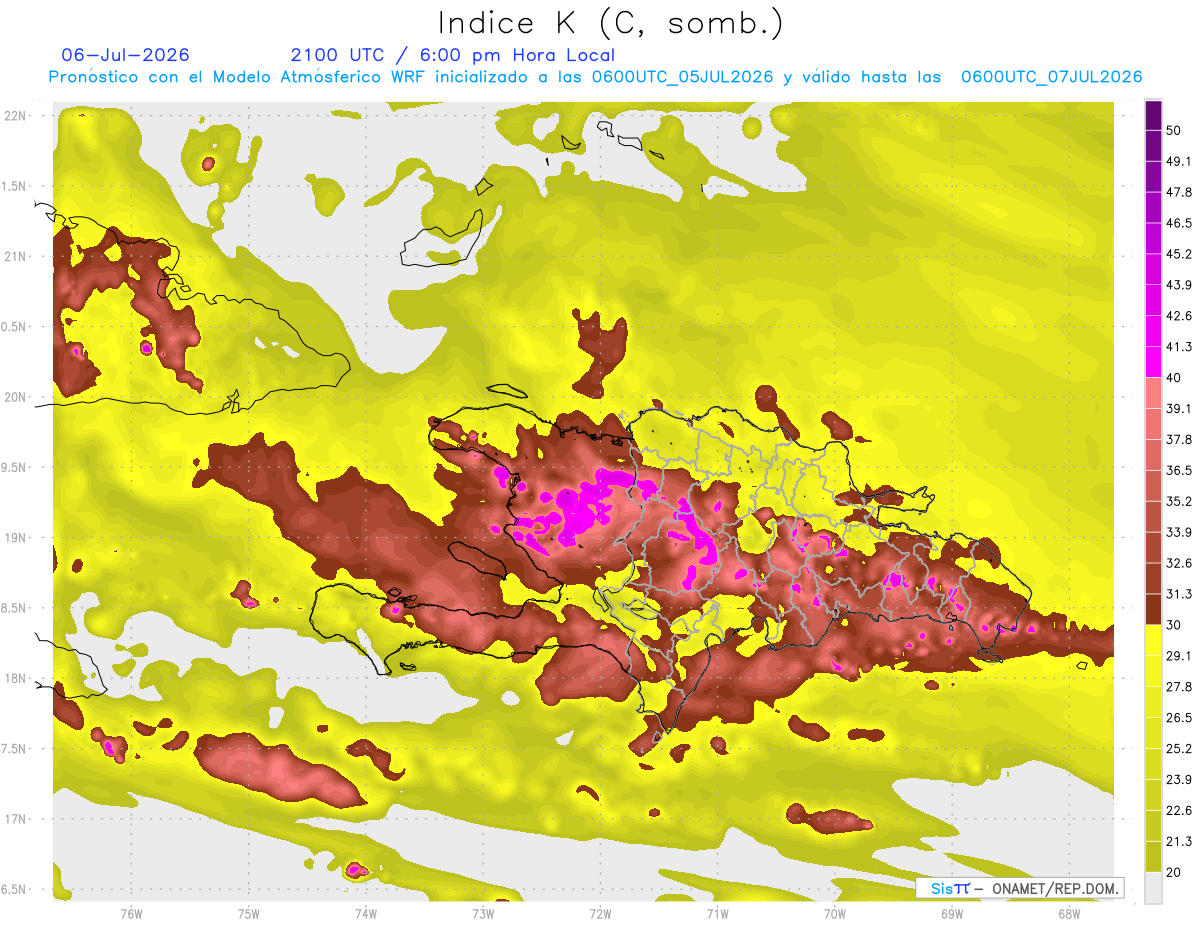
Task: Click the colorbar value '37.8'
Action: click(1178, 439)
